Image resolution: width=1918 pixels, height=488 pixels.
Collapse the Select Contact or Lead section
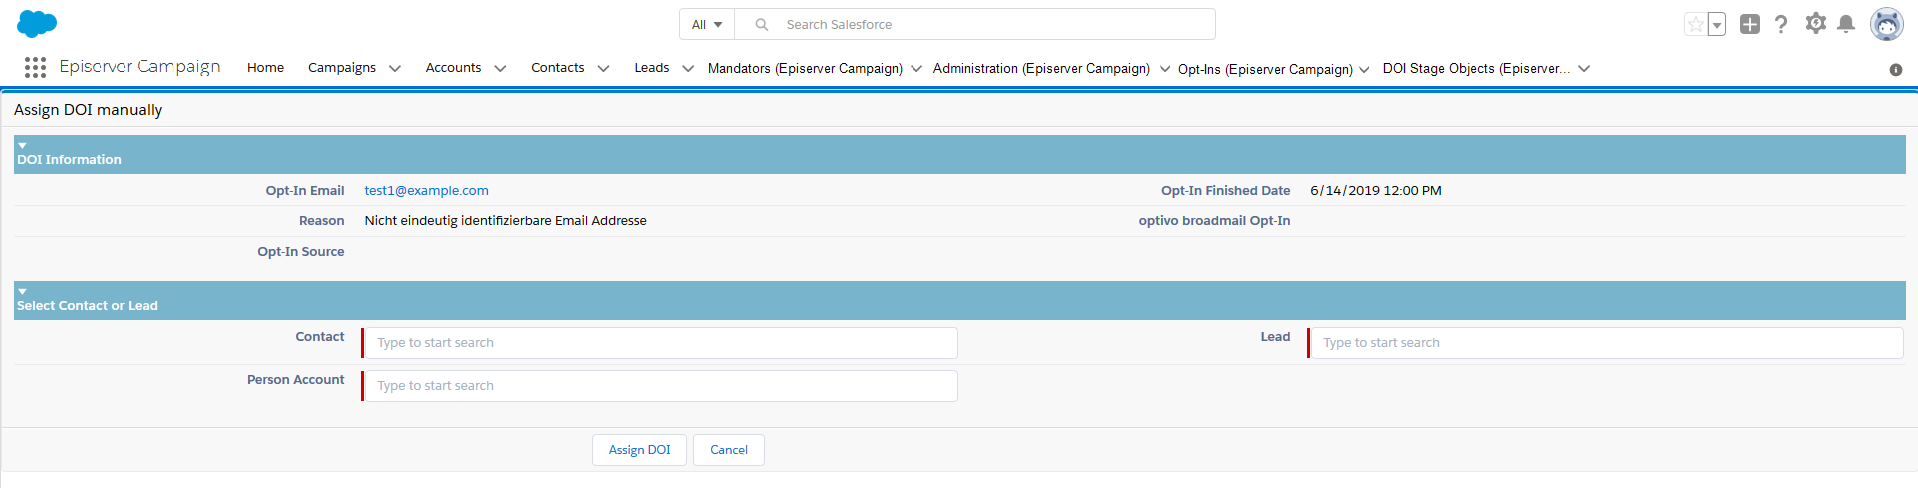22,292
